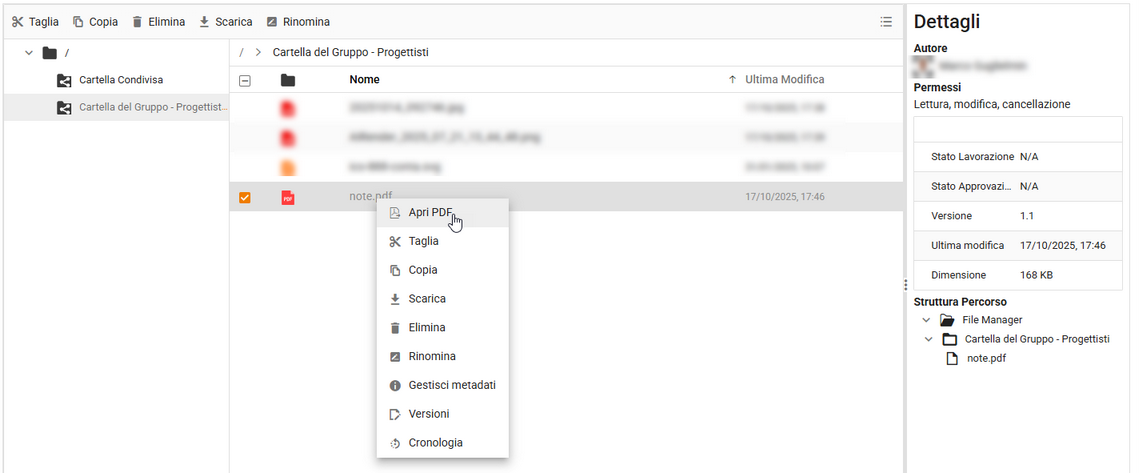This screenshot has width=1139, height=473.
Task: Click the Dimensione 168 KB value
Action: click(x=1037, y=275)
